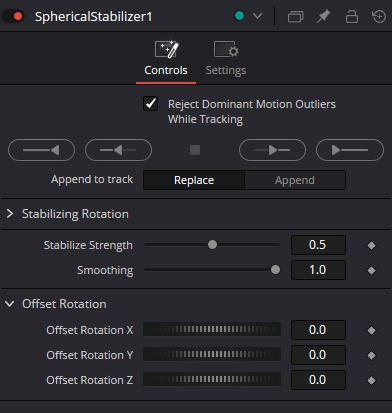Click Track Reverse button
Screen dimensions: 392x413
(x=41, y=150)
